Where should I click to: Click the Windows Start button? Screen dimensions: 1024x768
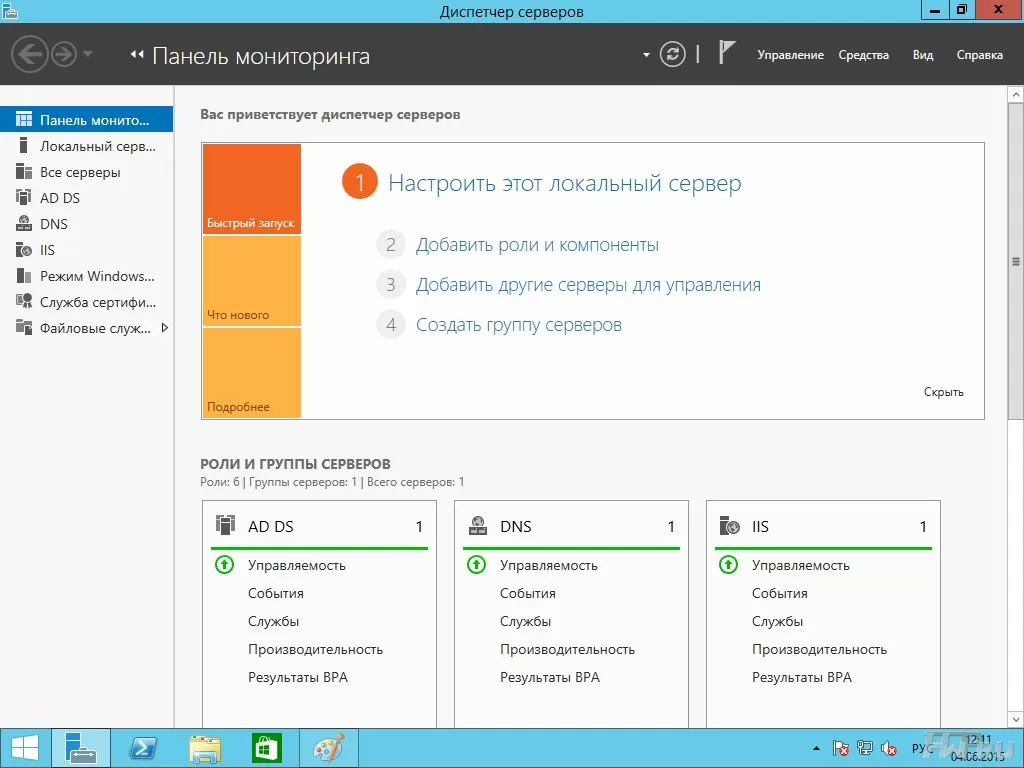pyautogui.click(x=25, y=748)
